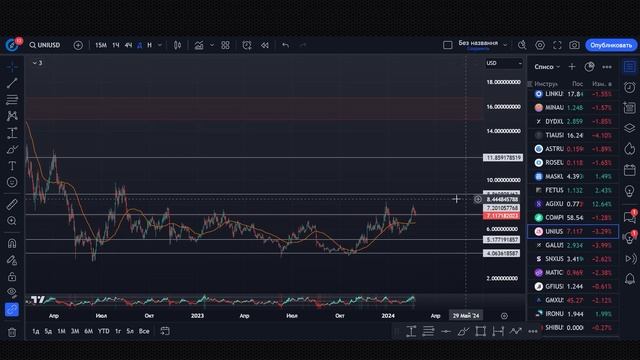Take a chart snapshot with the camera icon
Screen dimensions: 640x360
[574, 45]
